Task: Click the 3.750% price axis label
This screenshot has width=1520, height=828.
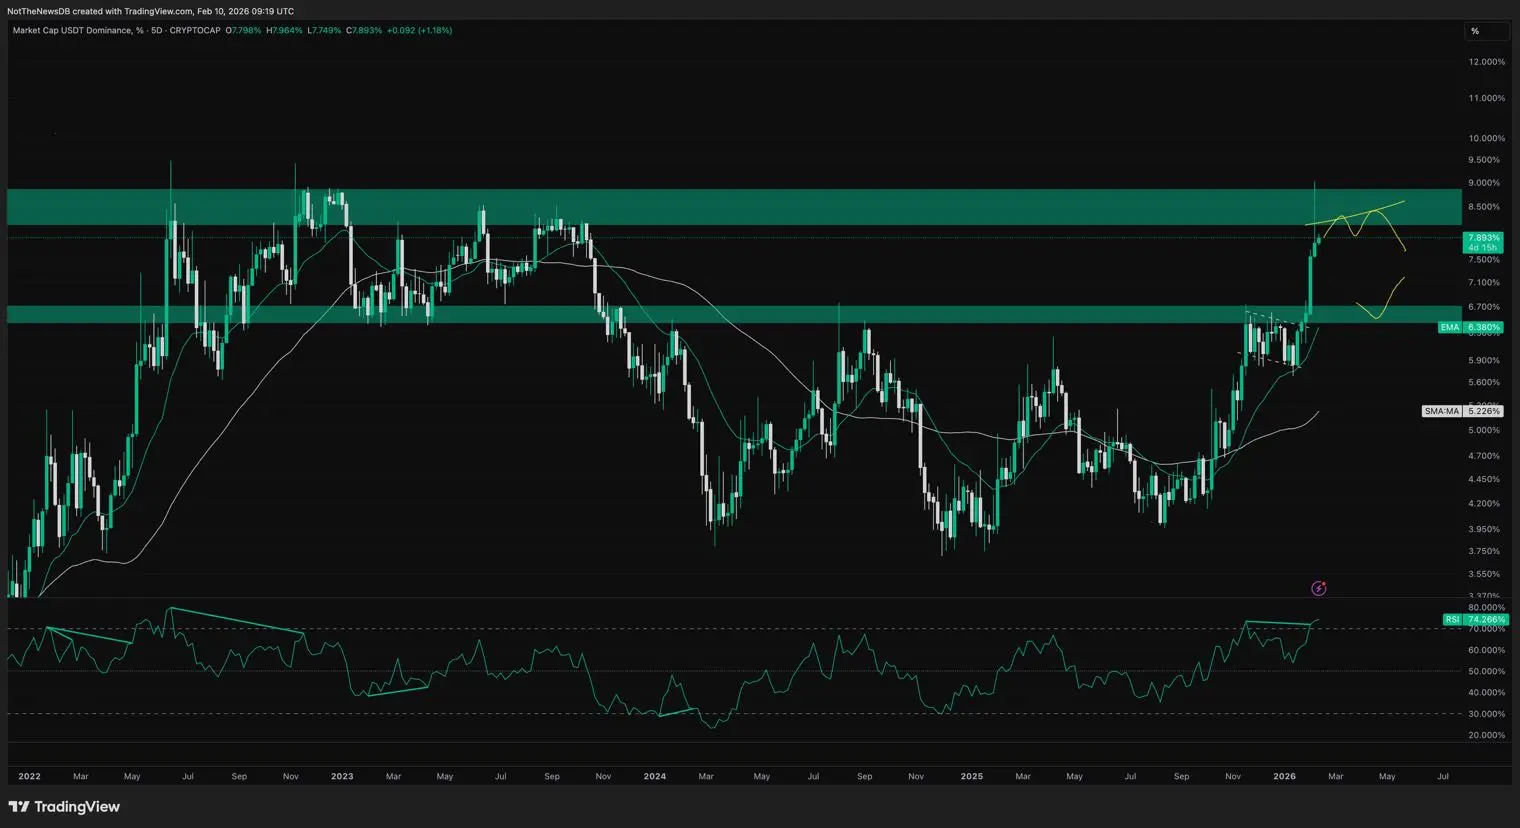Action: tap(1484, 551)
